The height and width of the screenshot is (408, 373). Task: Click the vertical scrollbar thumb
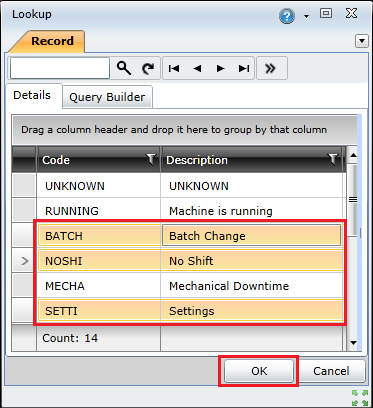(x=352, y=199)
